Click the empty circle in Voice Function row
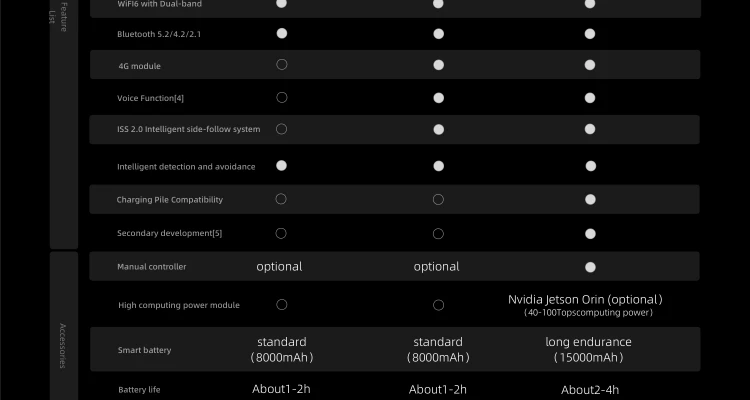This screenshot has height=400, width=750. coord(281,98)
